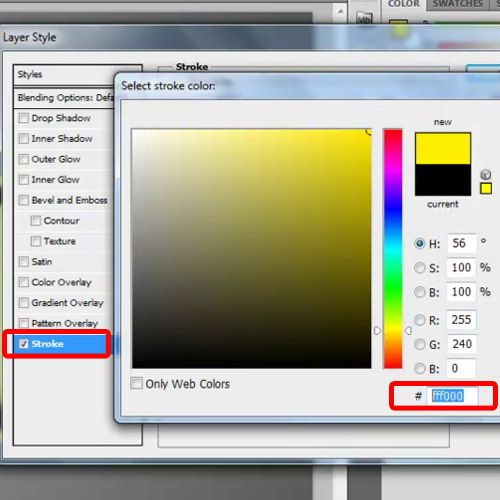Enable the Only Web Colors checkbox

coord(136,383)
